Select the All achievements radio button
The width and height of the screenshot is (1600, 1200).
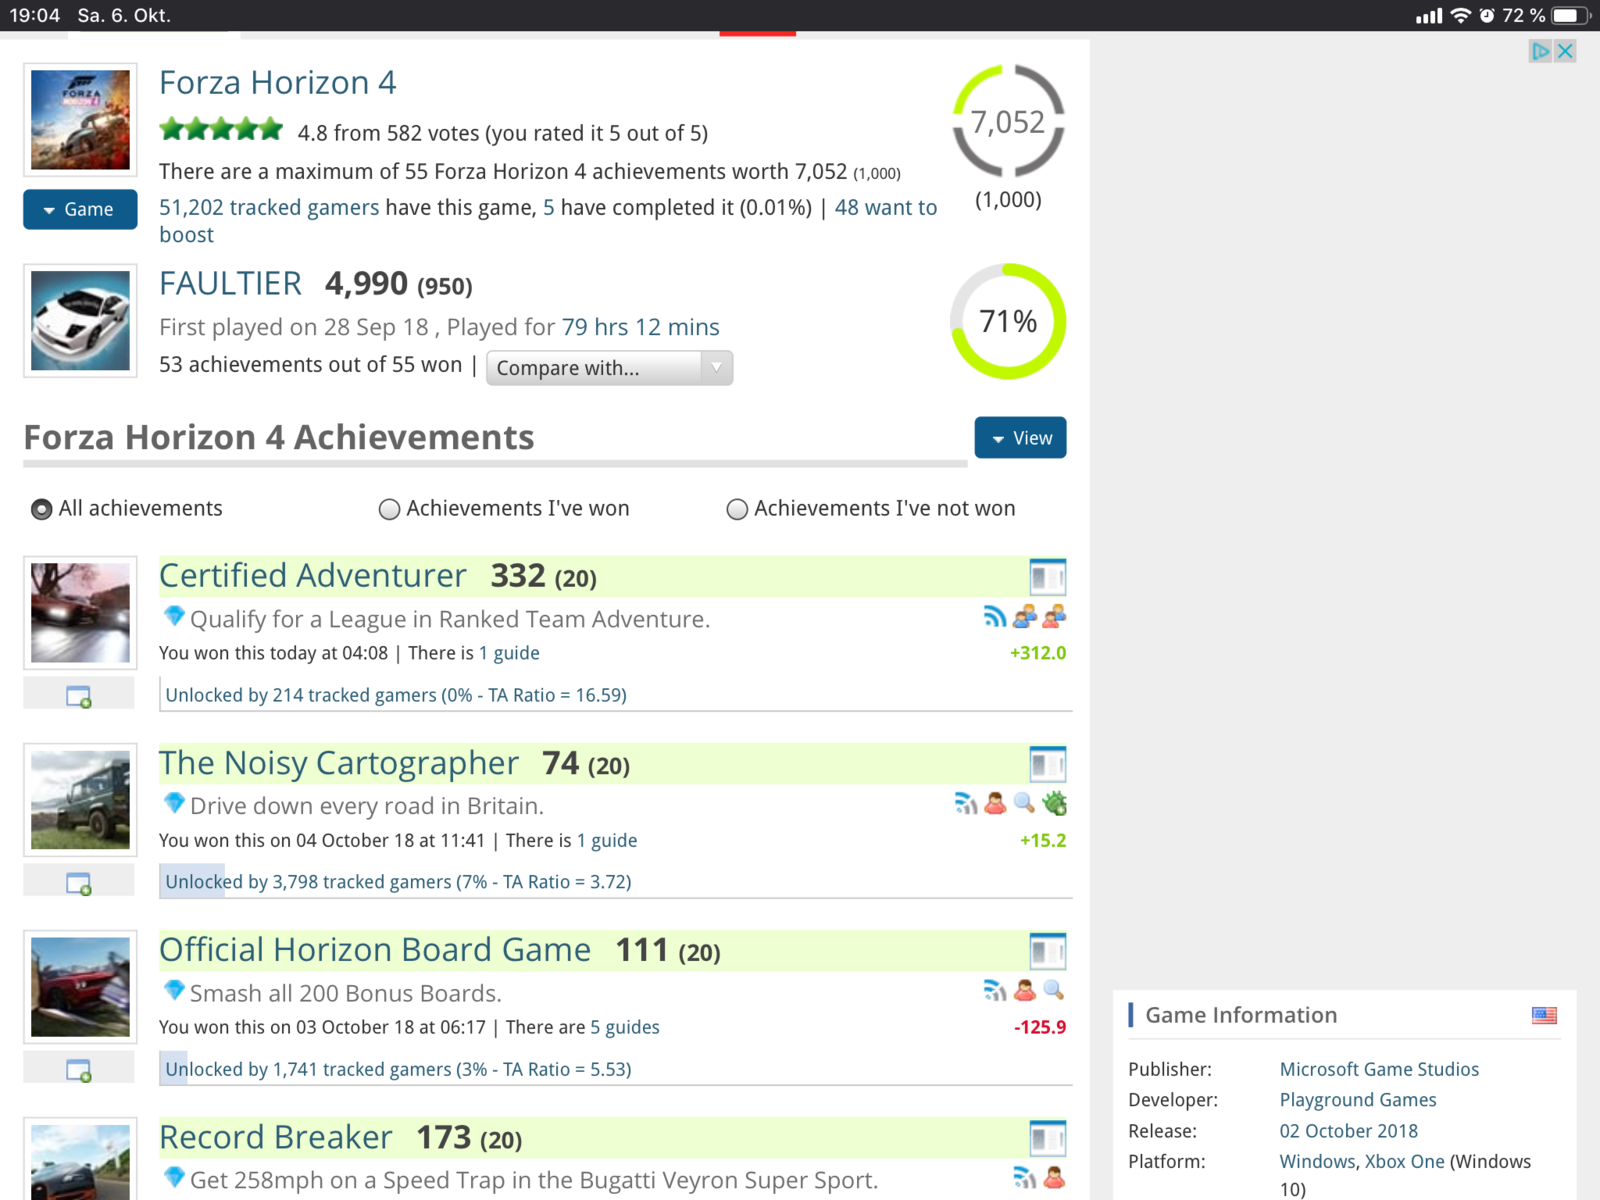pyautogui.click(x=41, y=509)
